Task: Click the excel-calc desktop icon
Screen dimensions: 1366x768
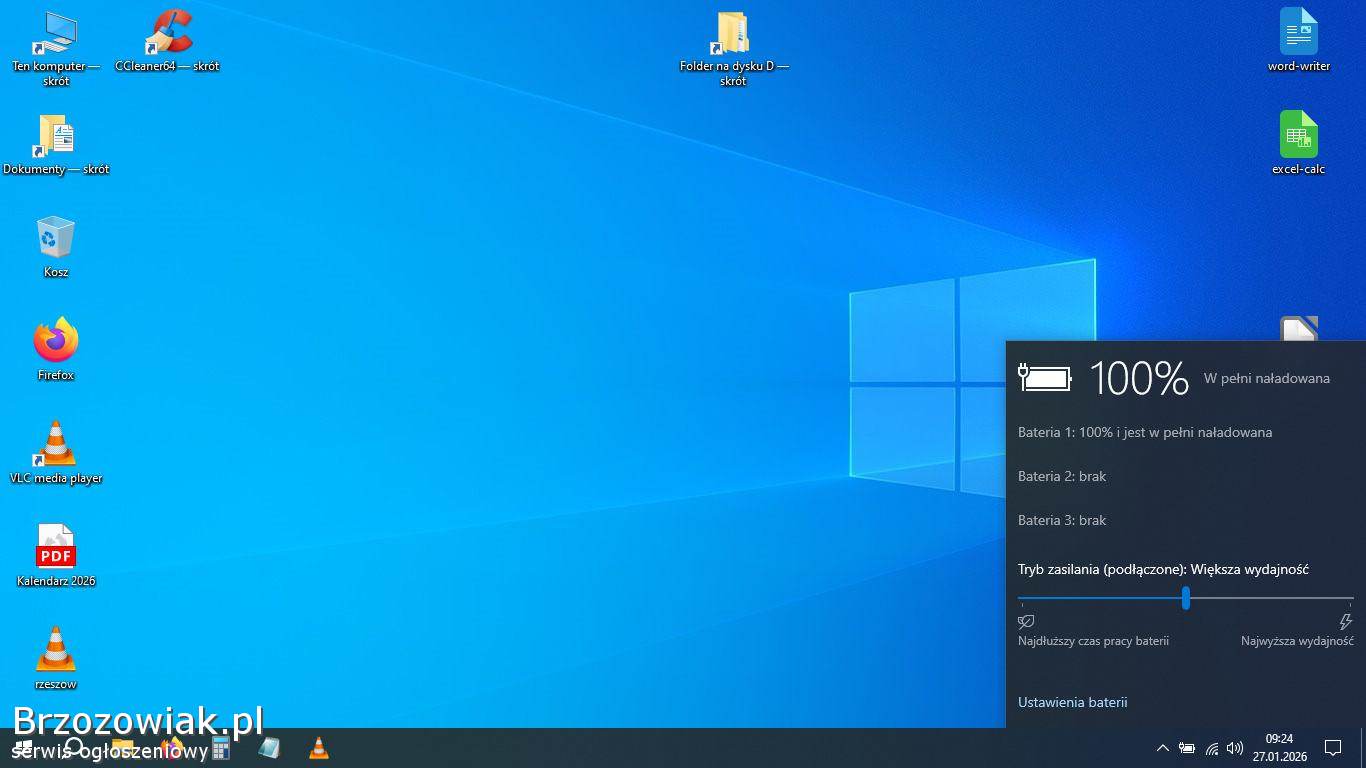Action: tap(1298, 136)
